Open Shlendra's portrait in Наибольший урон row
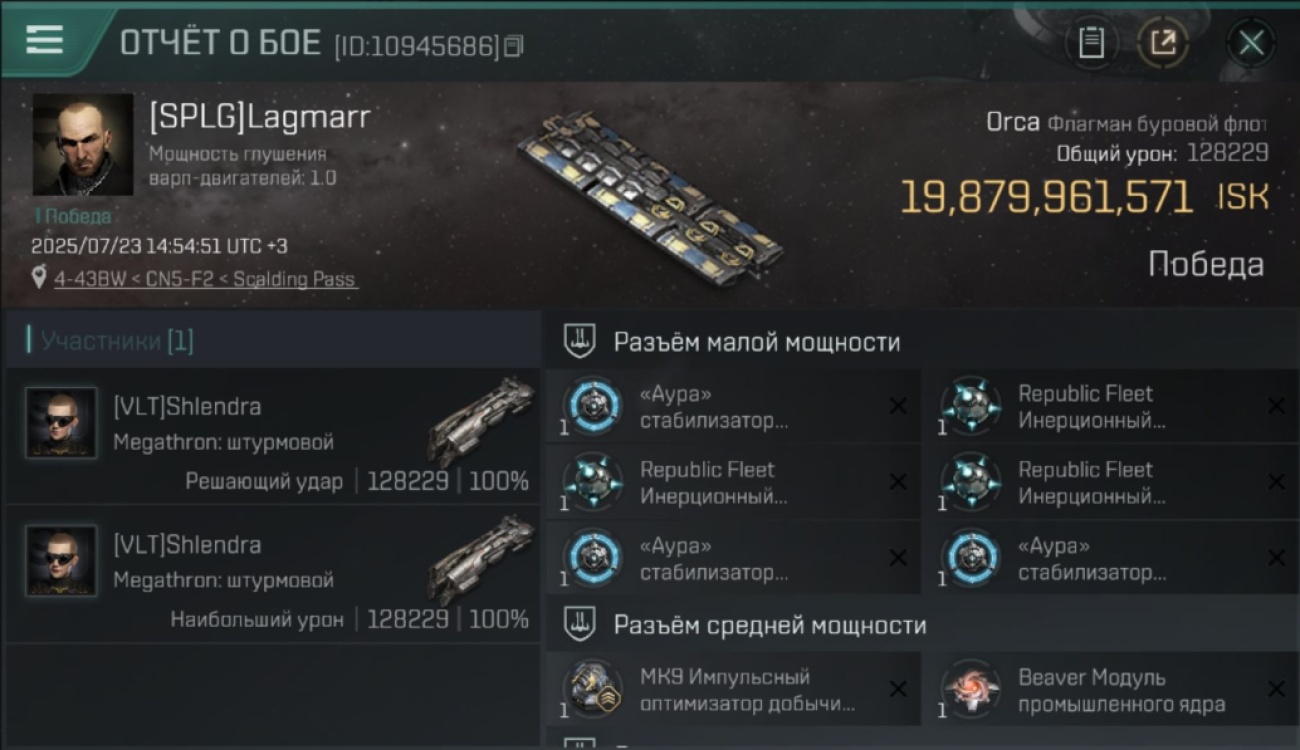Screen dimensions: 1300x750 62,561
